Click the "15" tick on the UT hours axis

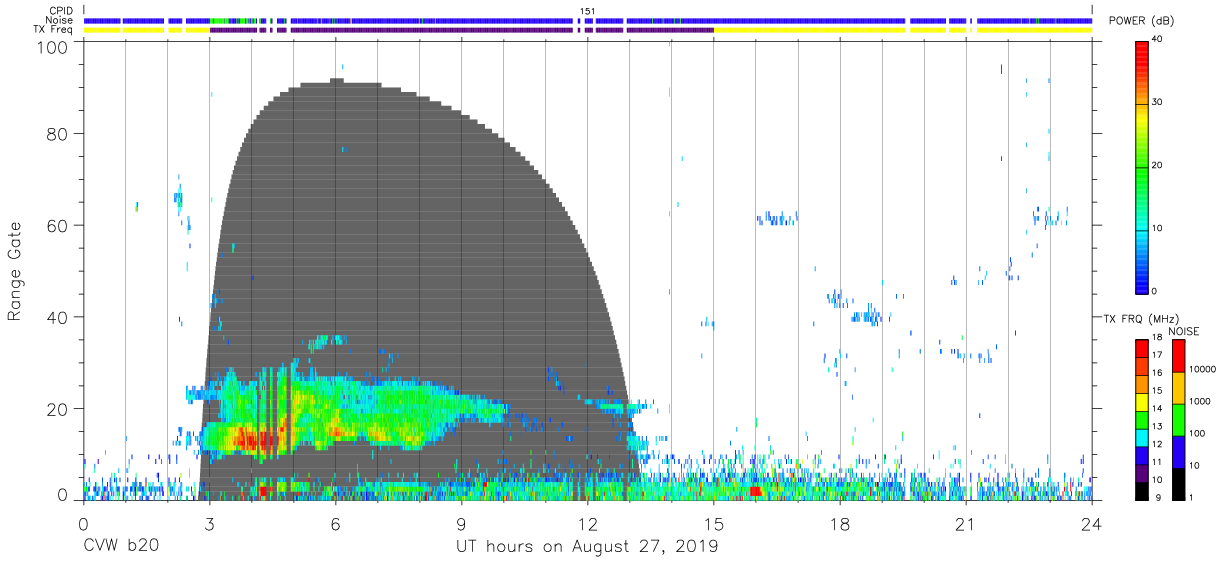(x=713, y=524)
